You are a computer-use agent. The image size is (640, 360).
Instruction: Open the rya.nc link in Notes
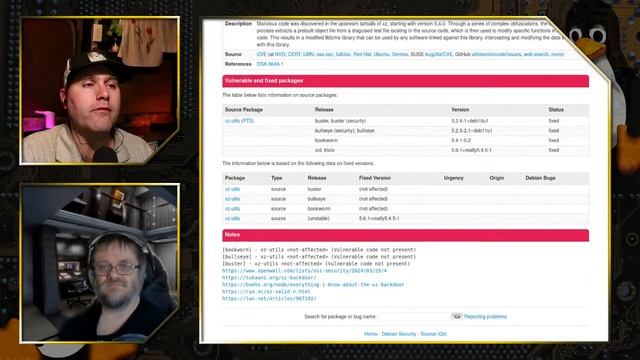tap(266, 291)
